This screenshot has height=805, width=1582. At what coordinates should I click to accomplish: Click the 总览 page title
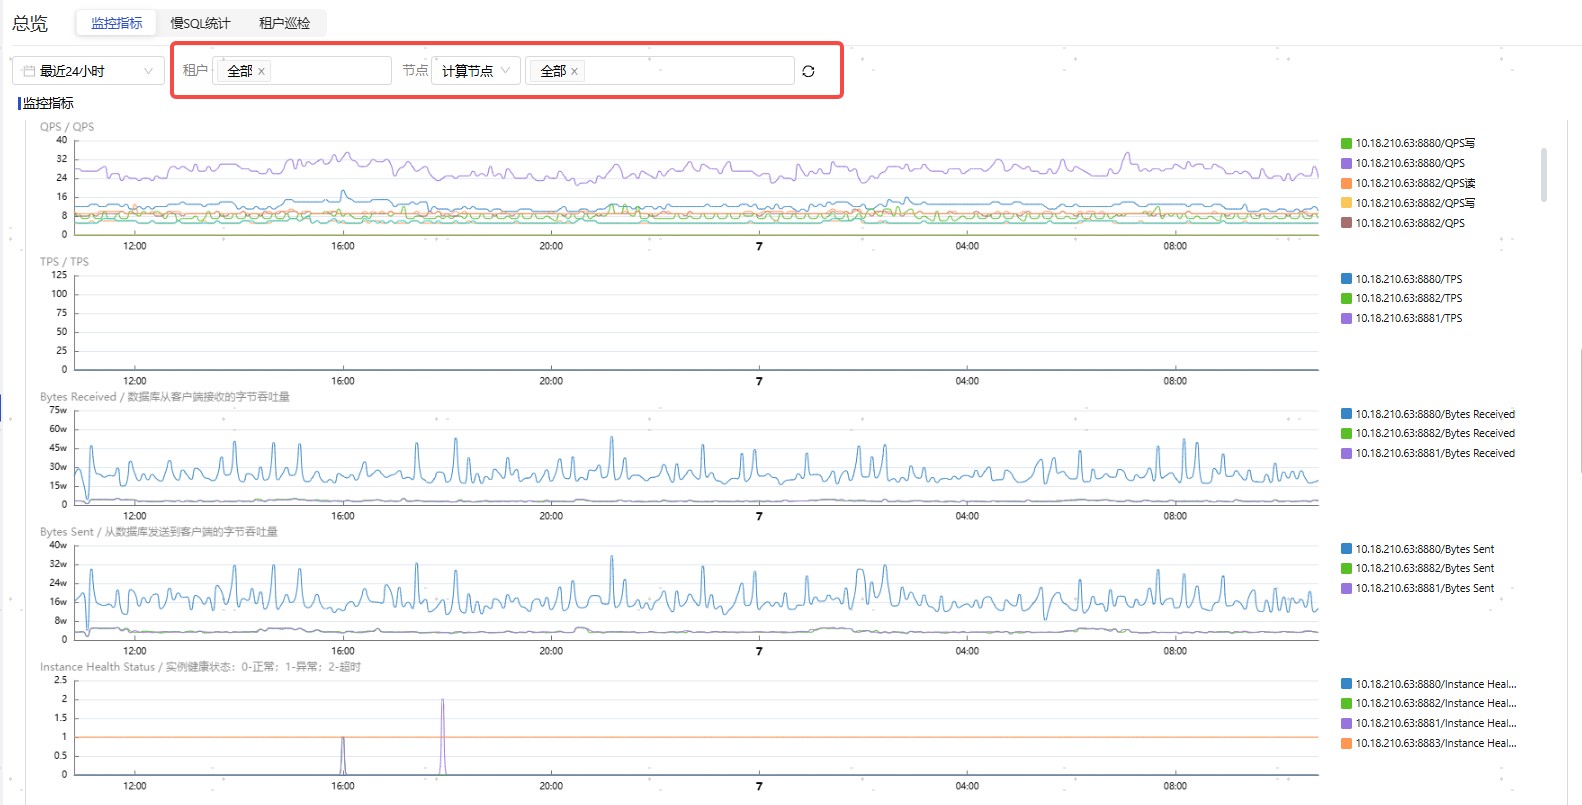(30, 23)
